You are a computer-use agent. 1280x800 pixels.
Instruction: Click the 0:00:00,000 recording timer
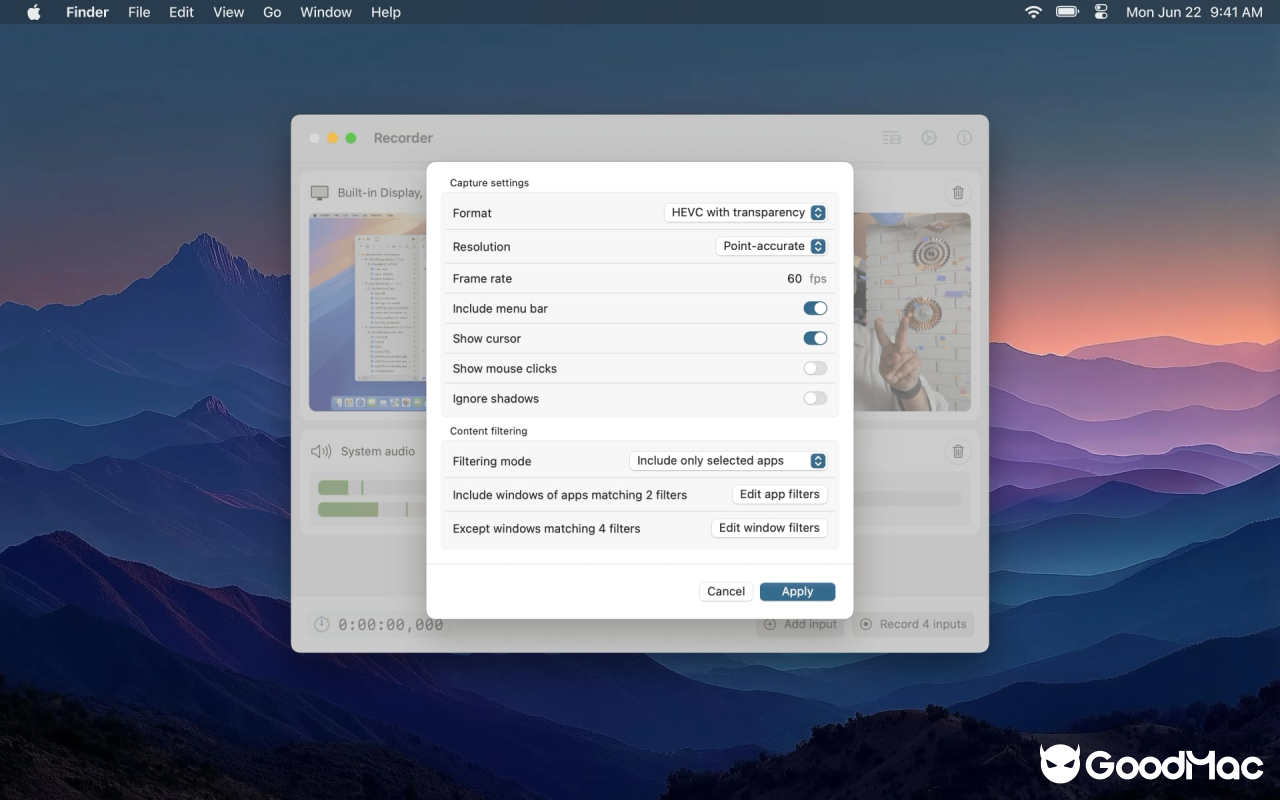pos(391,624)
